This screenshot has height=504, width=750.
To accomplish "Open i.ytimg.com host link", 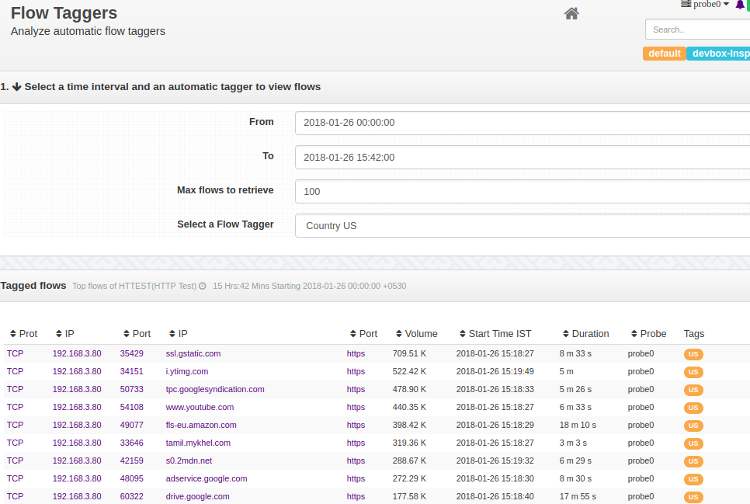I will pyautogui.click(x=187, y=372).
